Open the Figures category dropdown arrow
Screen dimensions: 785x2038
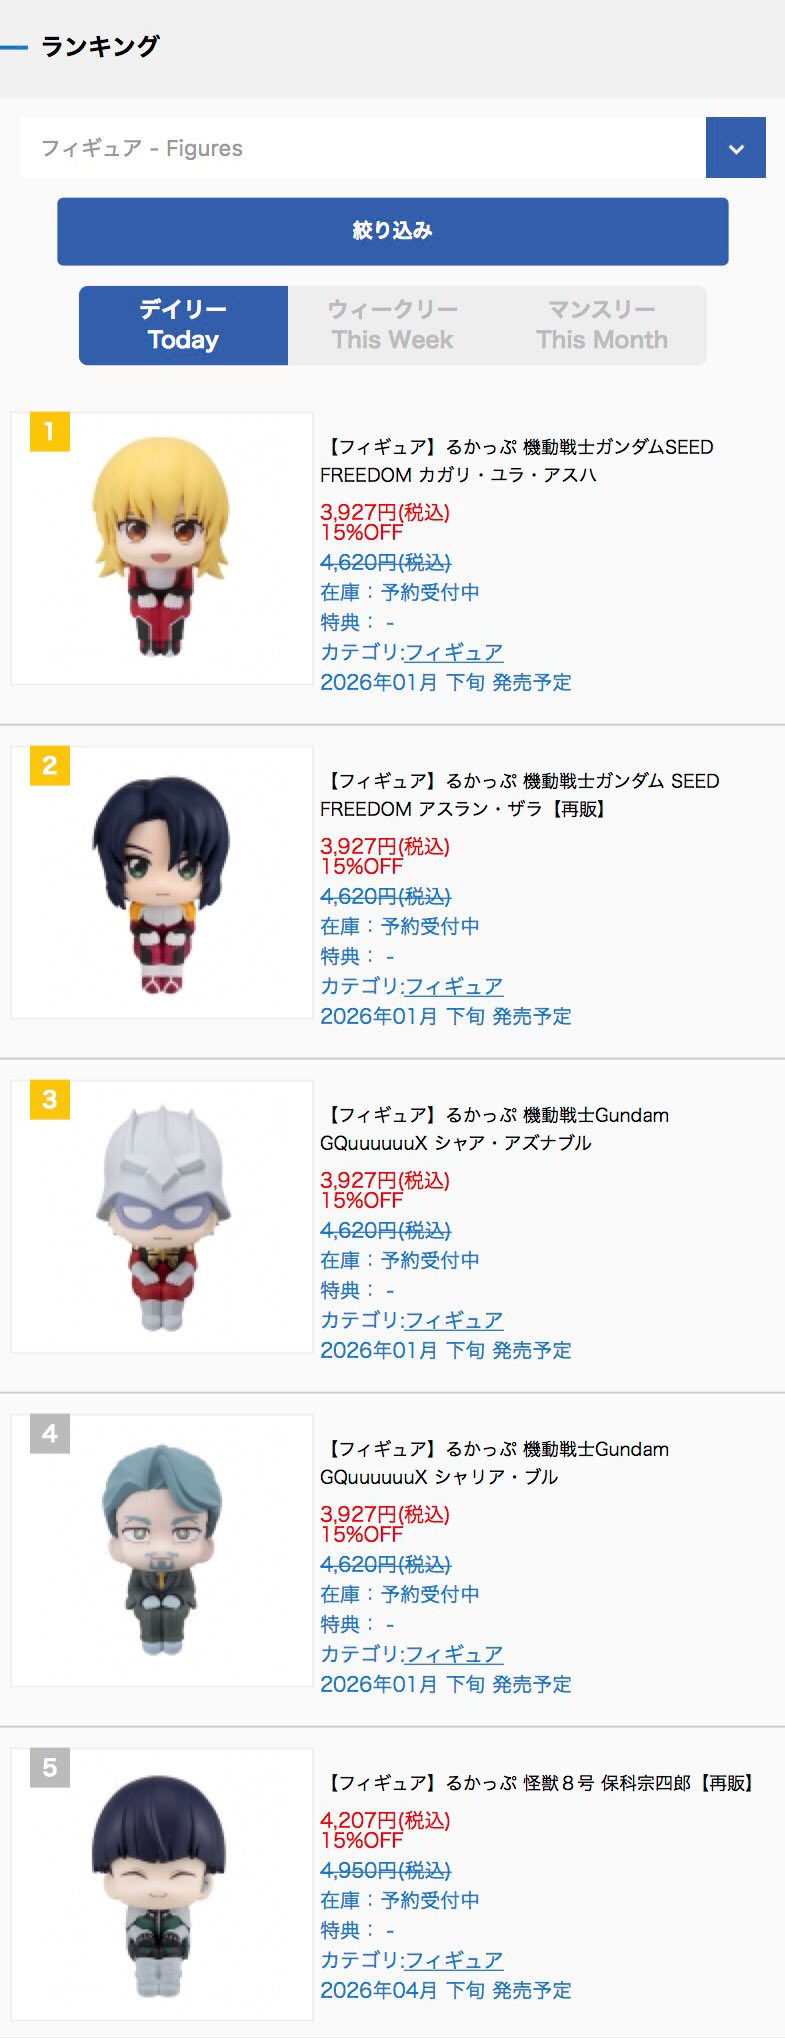(736, 148)
